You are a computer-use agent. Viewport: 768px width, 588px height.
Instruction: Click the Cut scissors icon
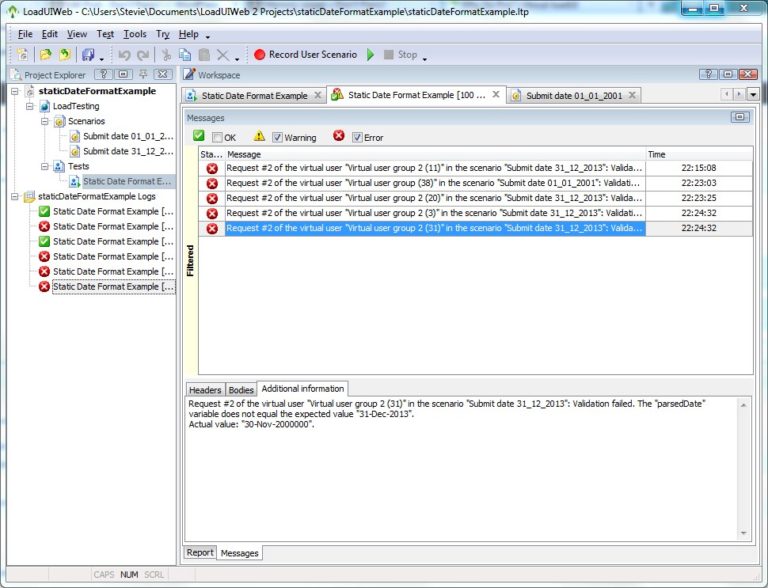point(167,55)
